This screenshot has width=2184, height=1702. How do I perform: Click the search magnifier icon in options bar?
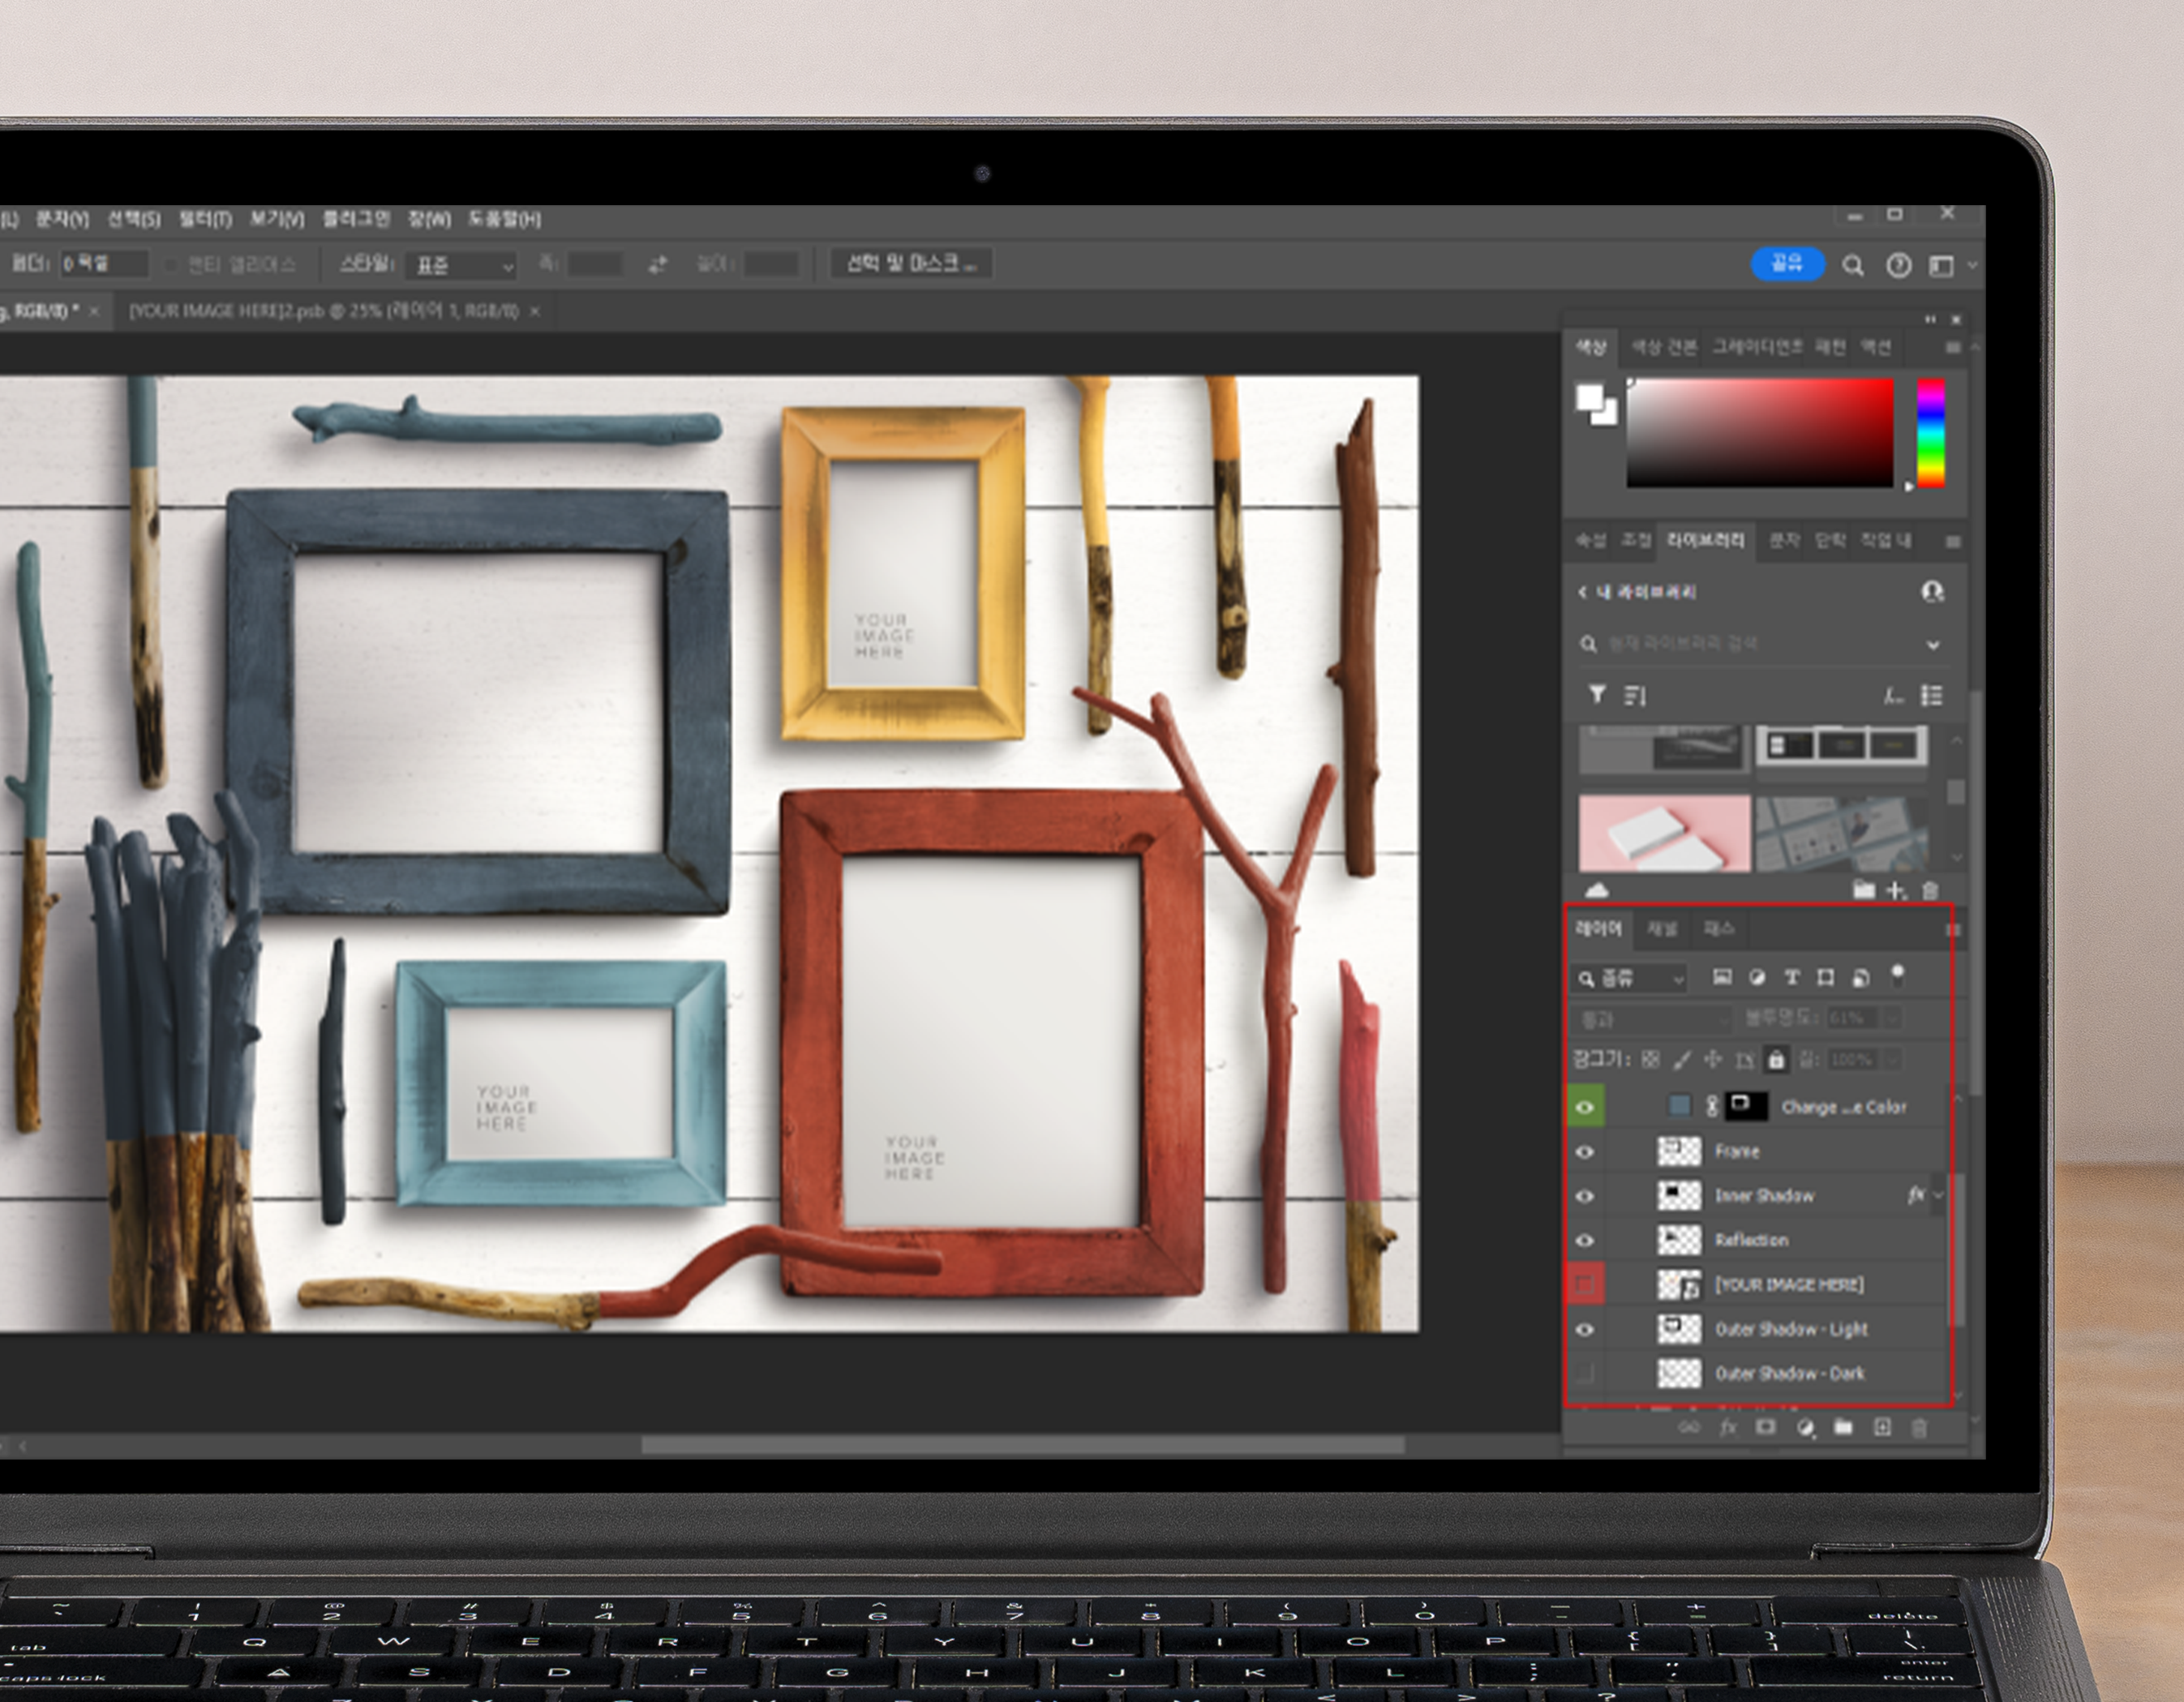click(1853, 265)
